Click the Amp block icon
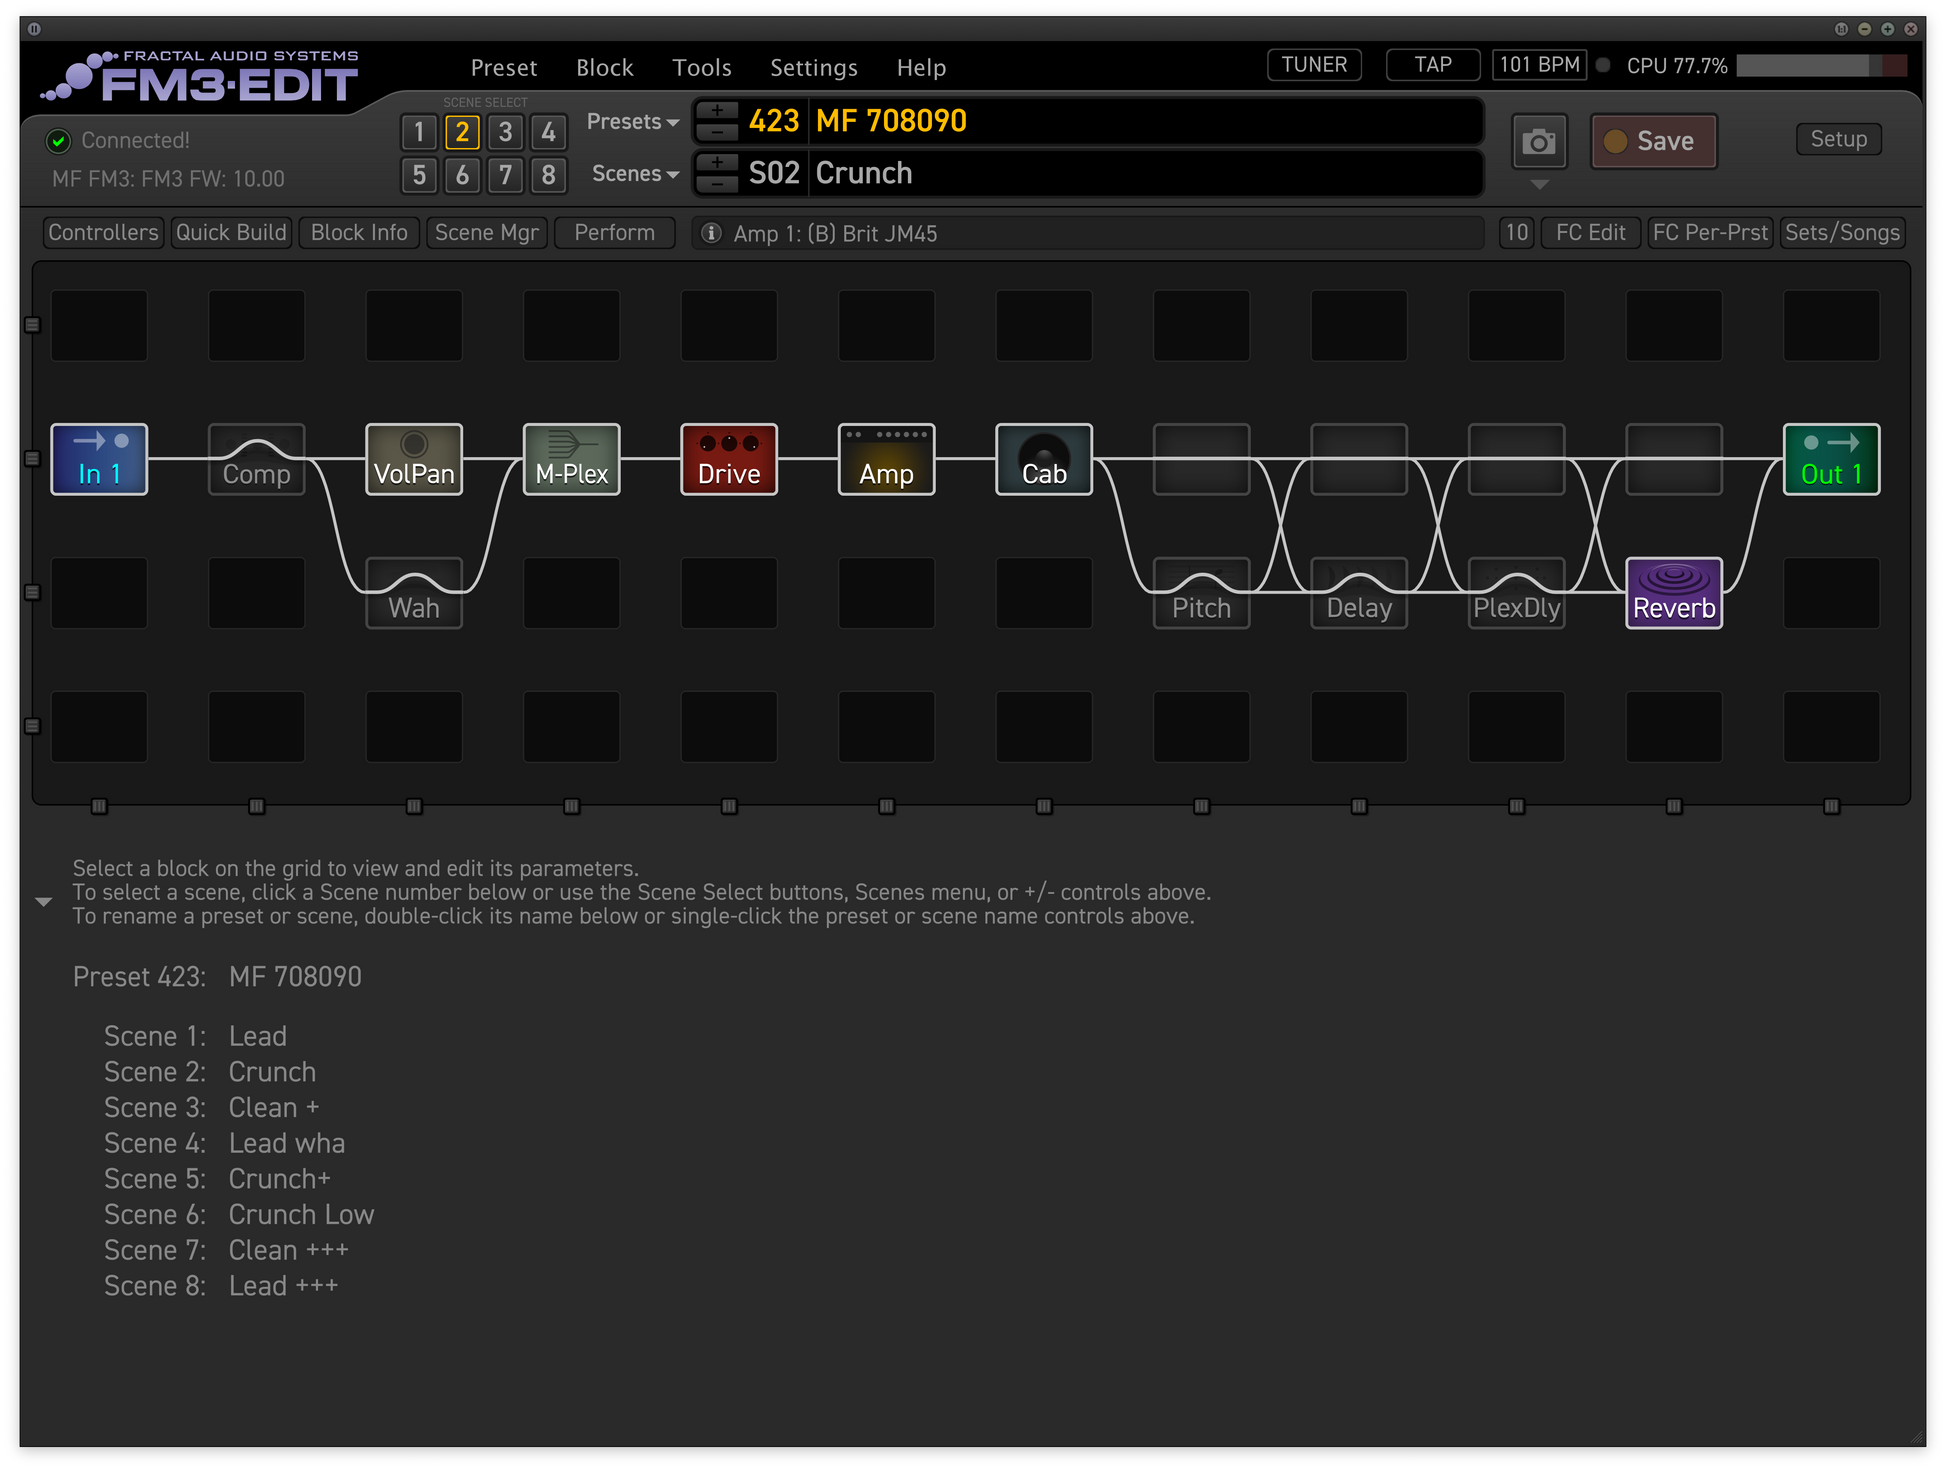 click(x=886, y=459)
